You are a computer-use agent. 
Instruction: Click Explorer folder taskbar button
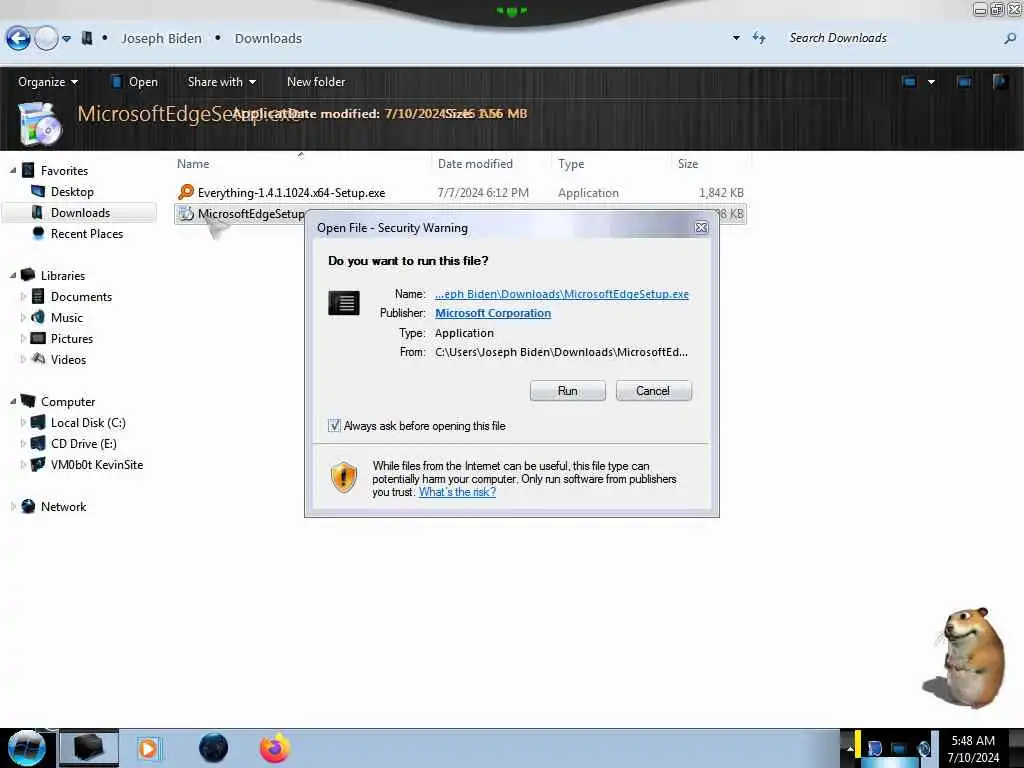tap(89, 748)
